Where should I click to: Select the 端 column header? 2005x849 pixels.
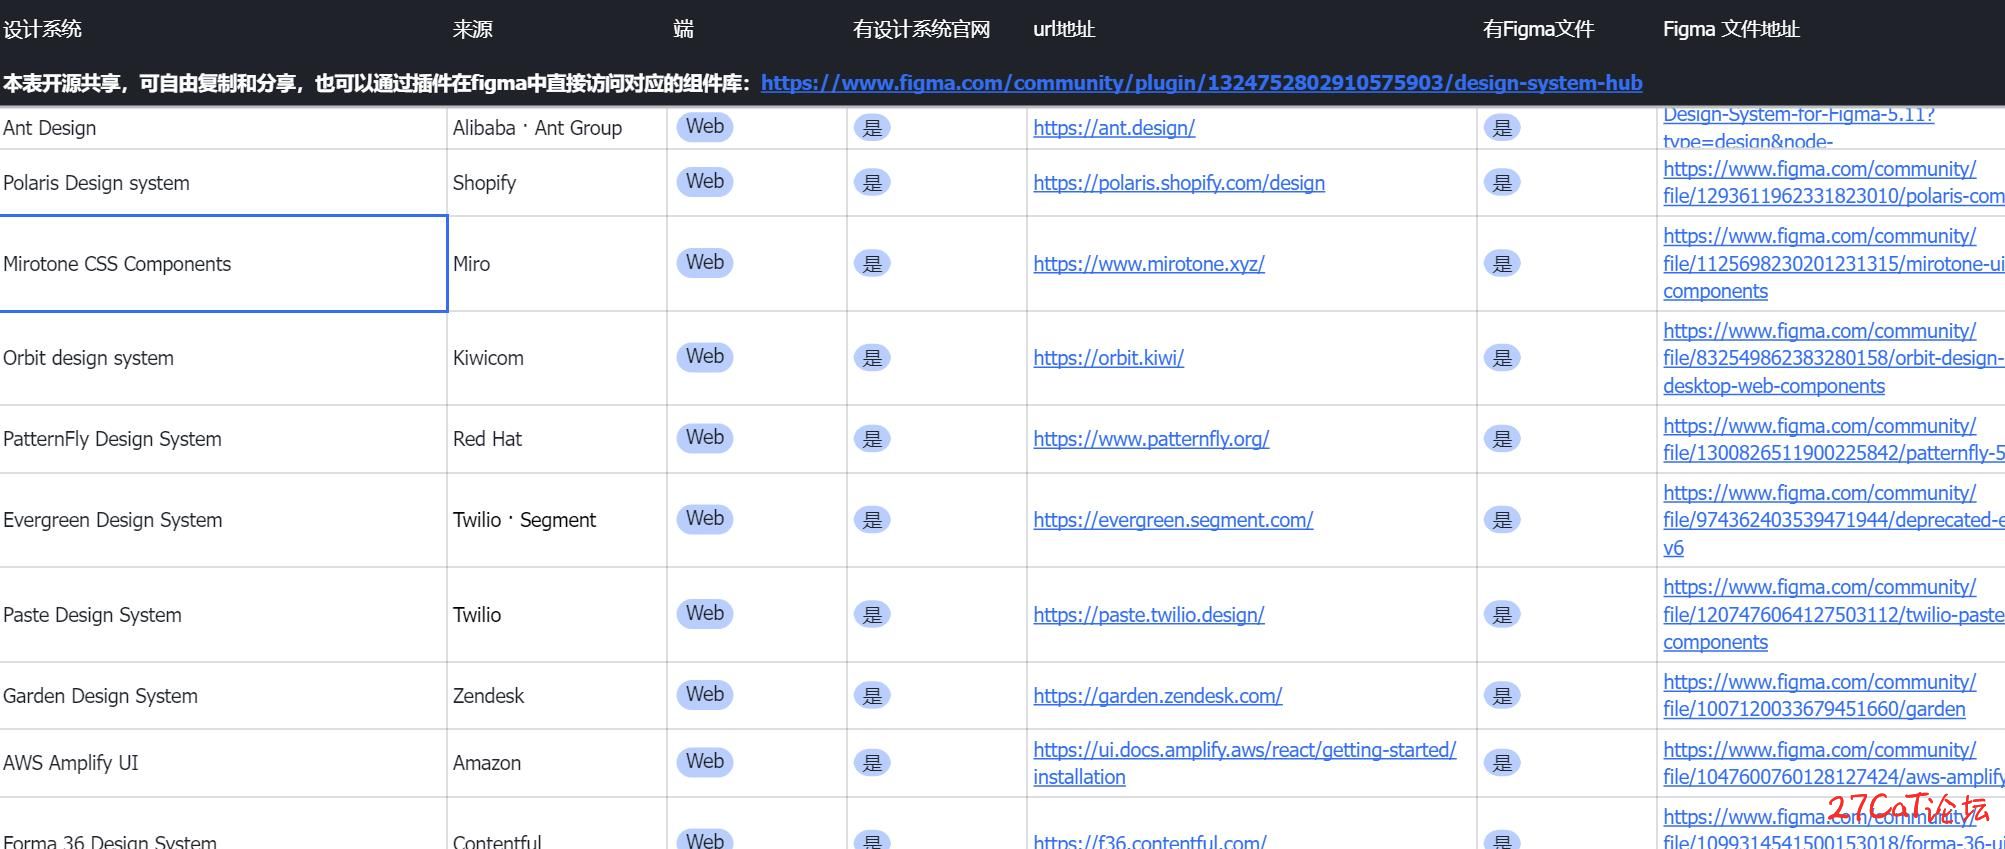point(683,29)
